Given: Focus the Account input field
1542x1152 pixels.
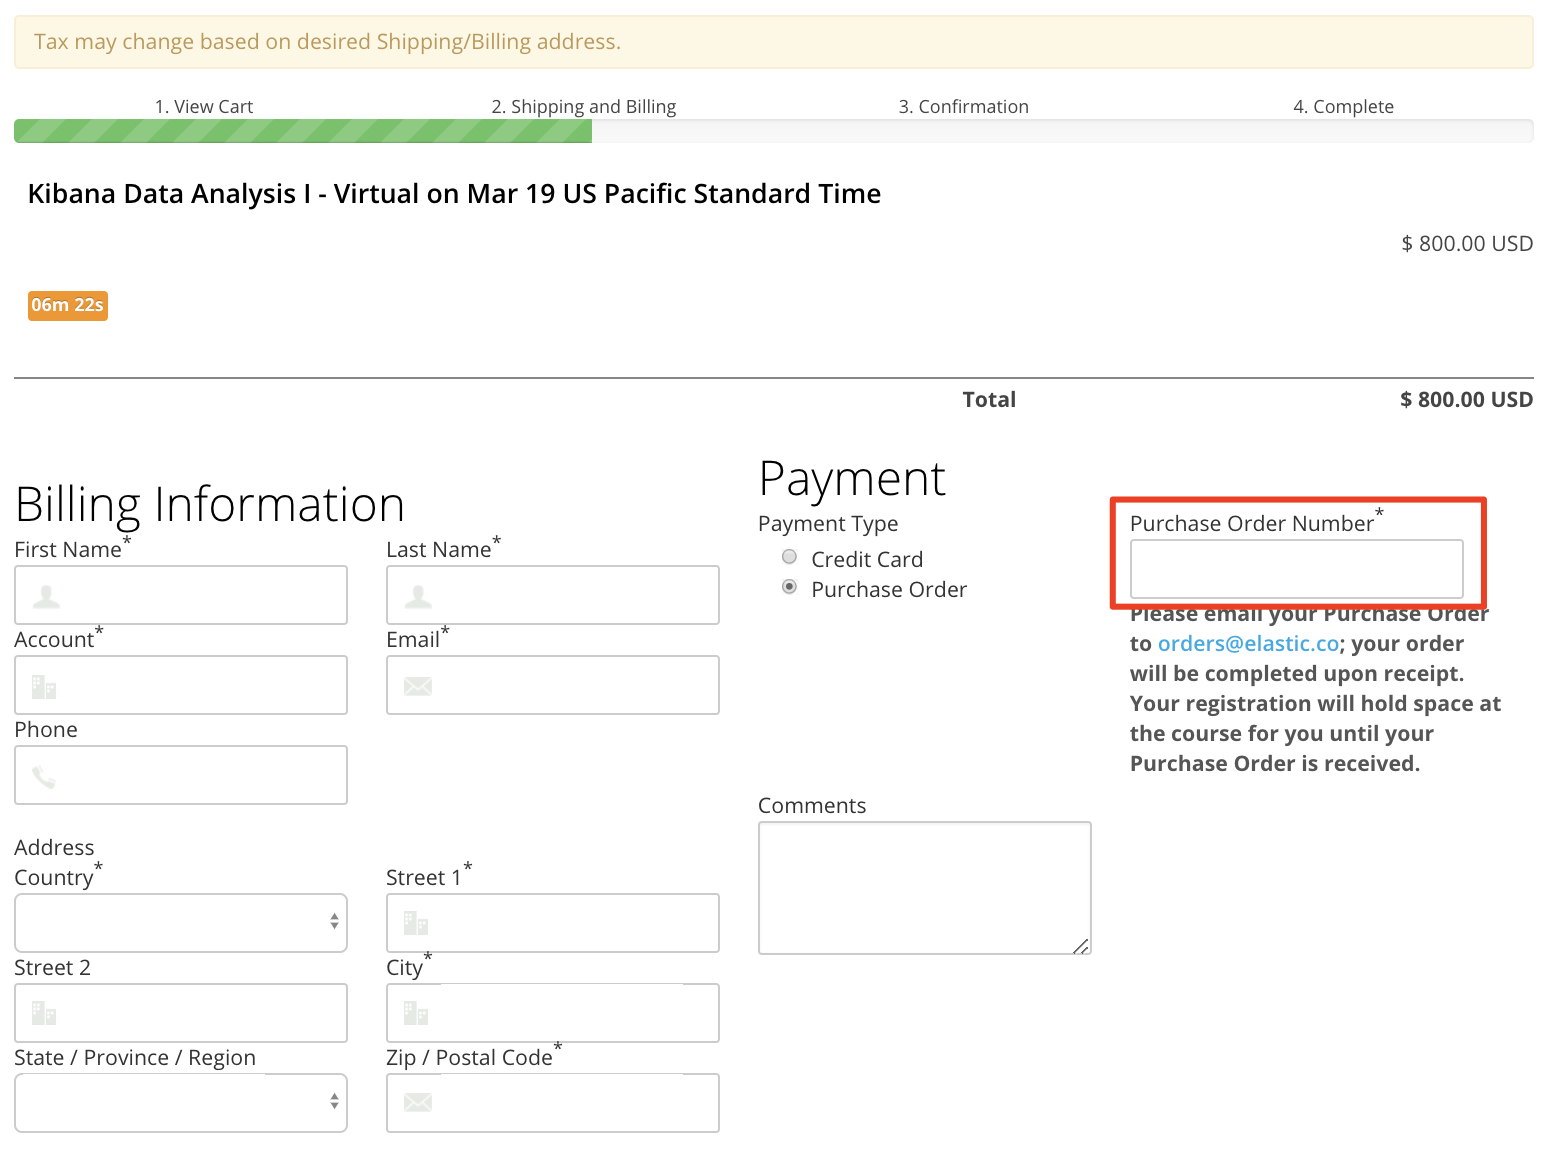Looking at the screenshot, I should pos(181,685).
